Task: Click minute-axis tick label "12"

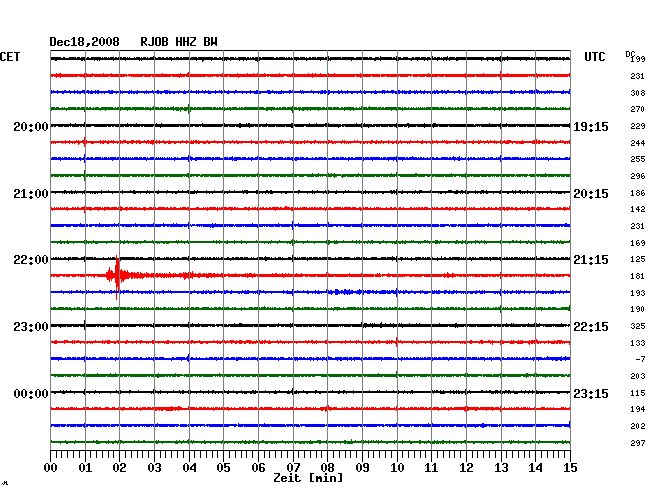Action: [x=466, y=468]
